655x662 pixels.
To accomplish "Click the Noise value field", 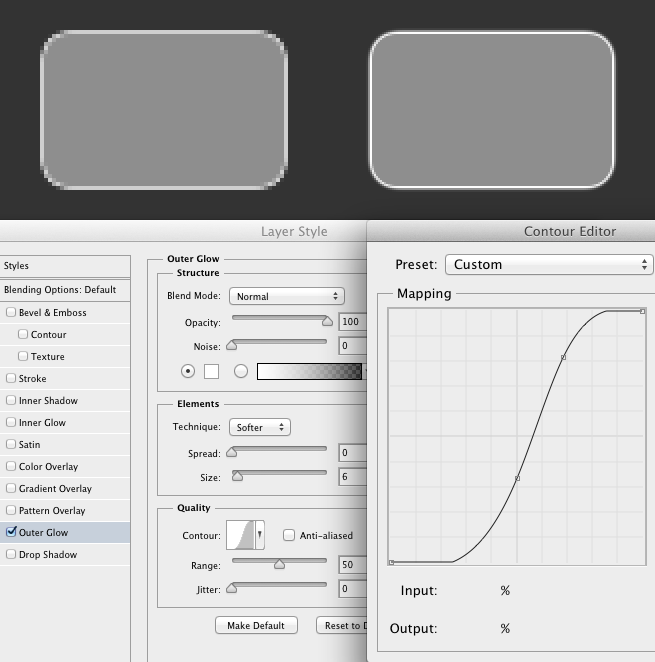I will point(353,346).
